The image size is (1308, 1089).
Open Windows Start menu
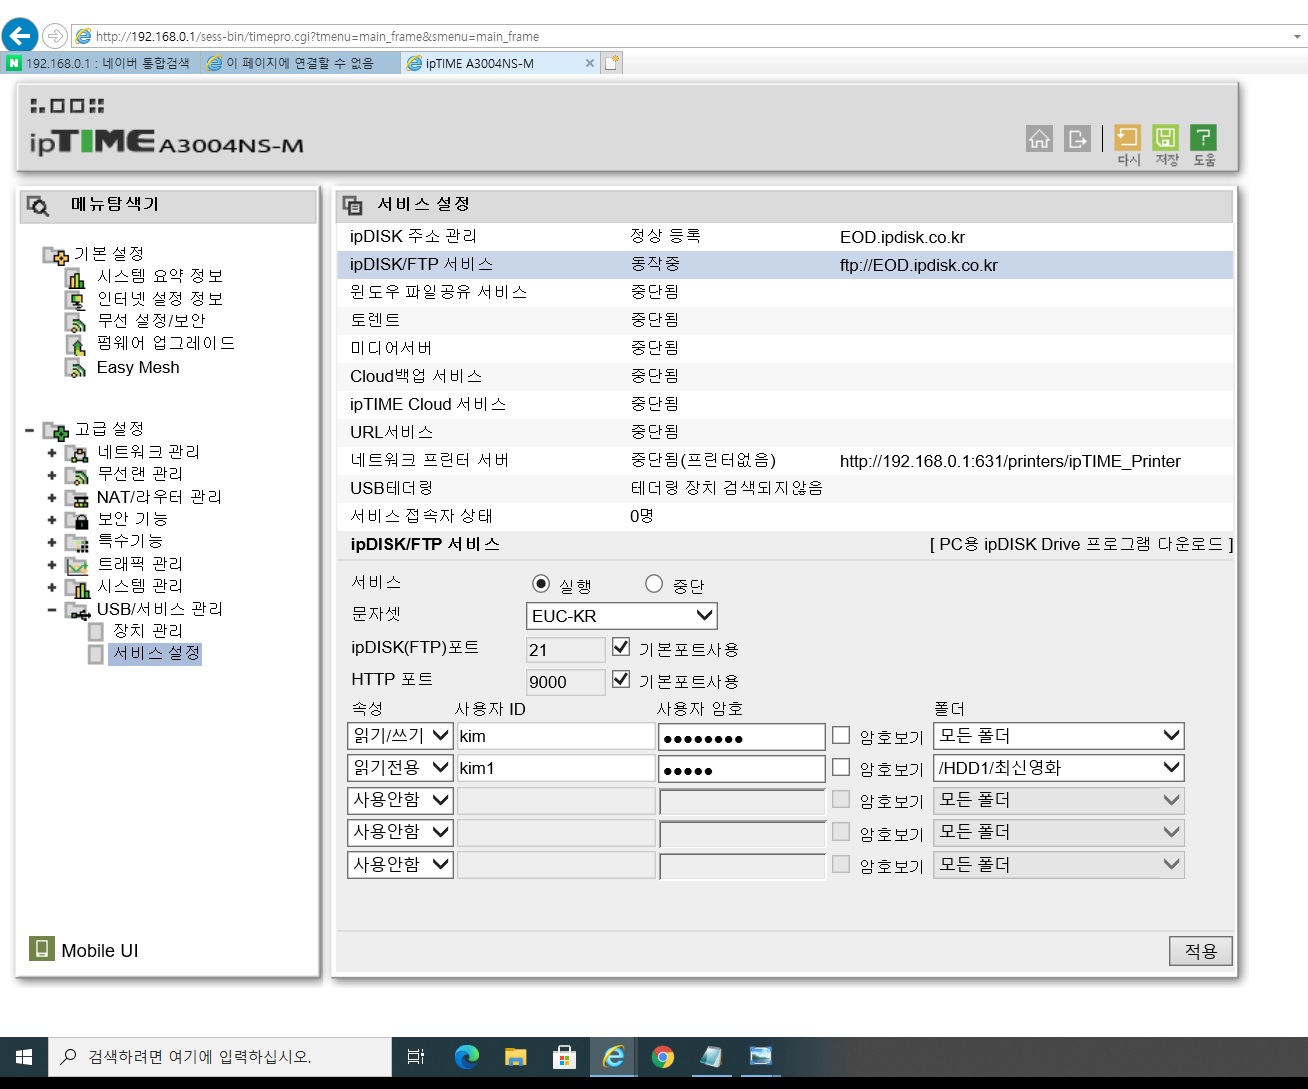[24, 1057]
